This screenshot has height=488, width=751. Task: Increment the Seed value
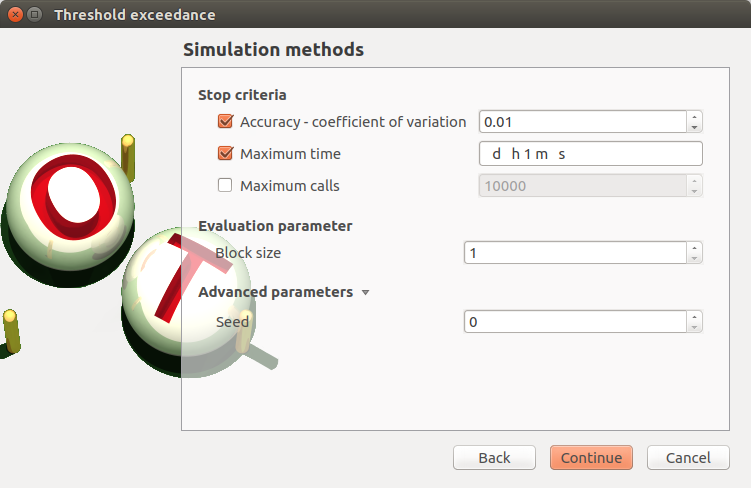tap(694, 317)
